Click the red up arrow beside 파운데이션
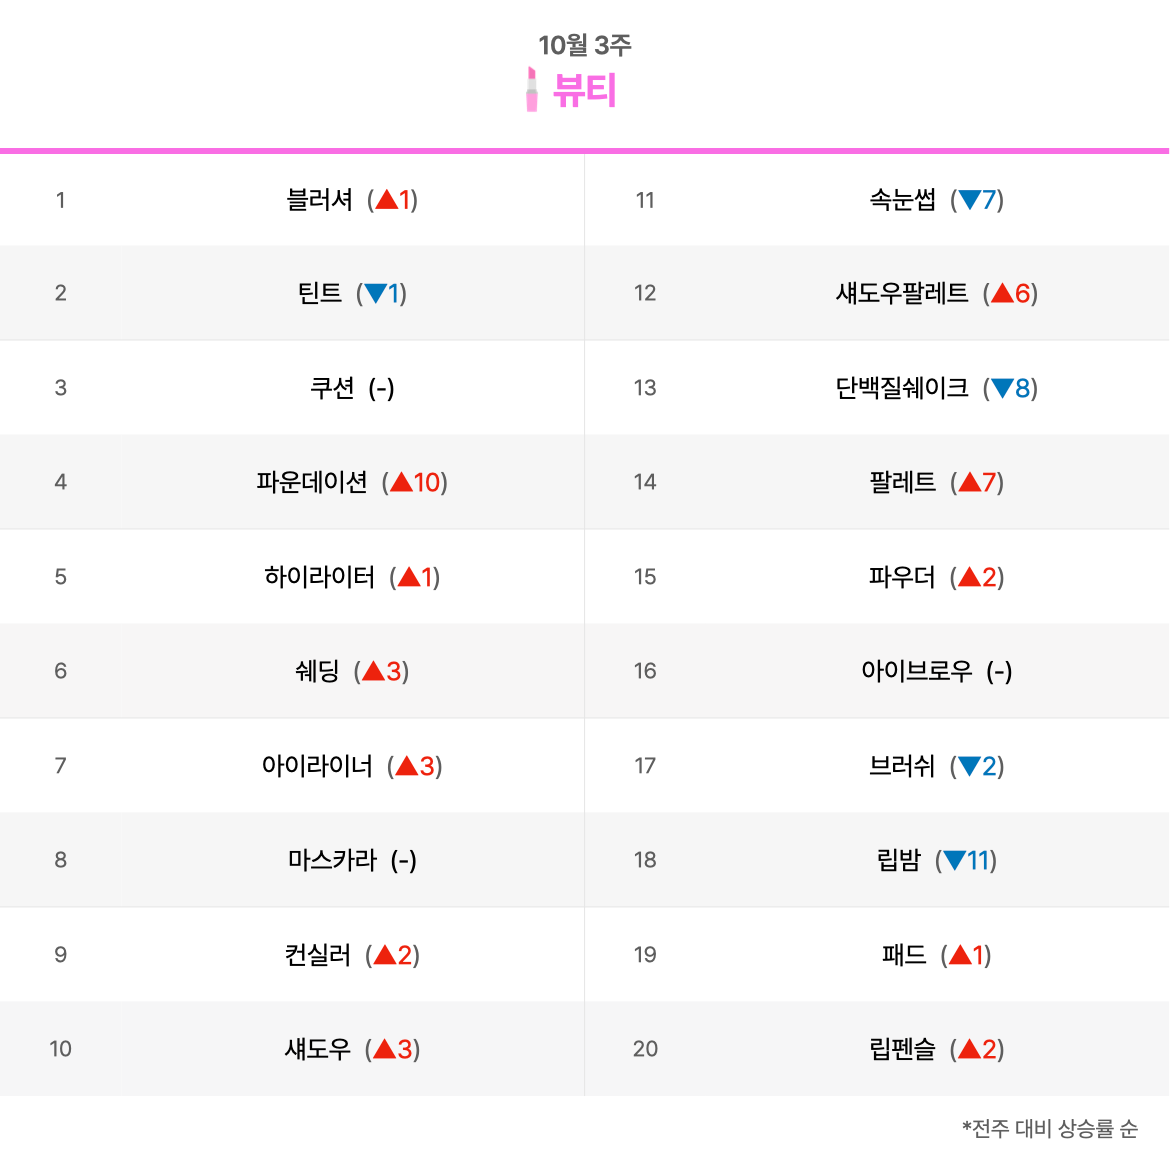 tap(401, 482)
